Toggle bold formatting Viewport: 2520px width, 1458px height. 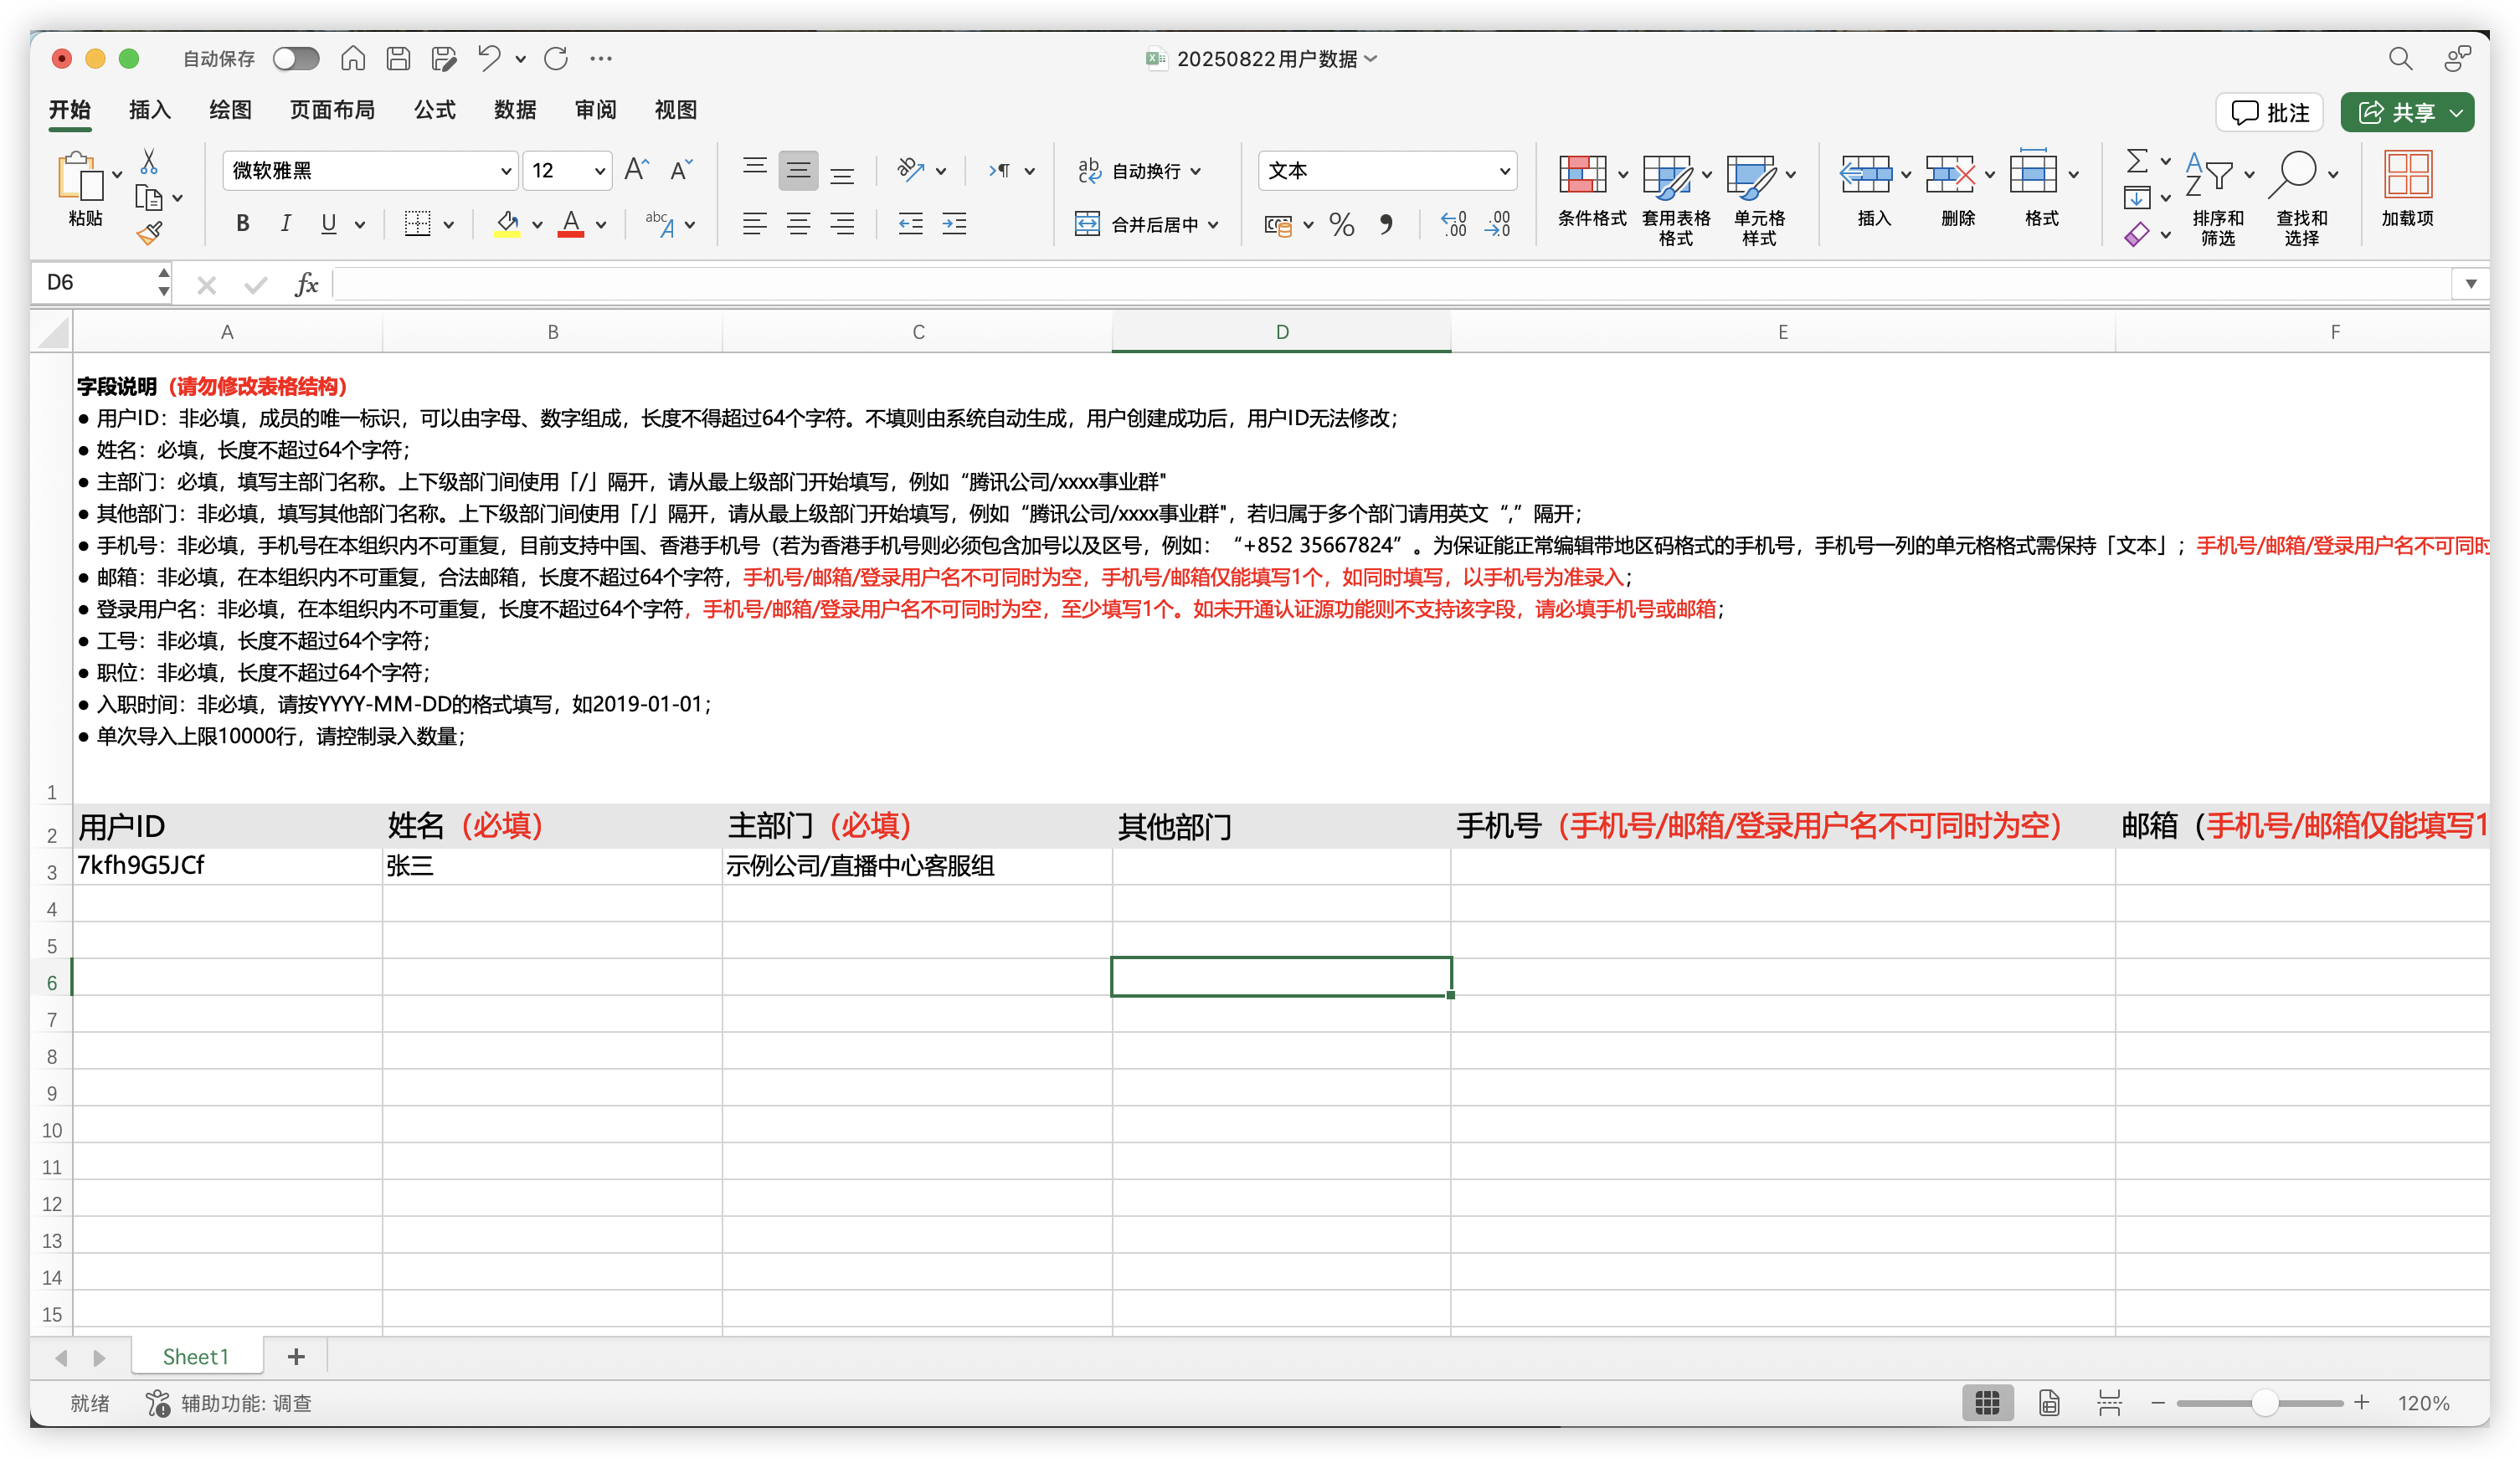(x=242, y=224)
